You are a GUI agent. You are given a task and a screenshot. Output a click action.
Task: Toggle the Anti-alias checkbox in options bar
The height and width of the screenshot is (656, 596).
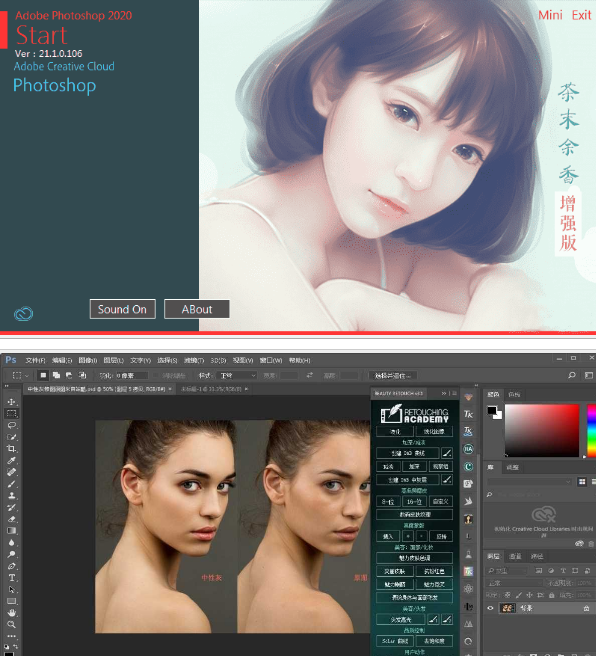tap(156, 376)
